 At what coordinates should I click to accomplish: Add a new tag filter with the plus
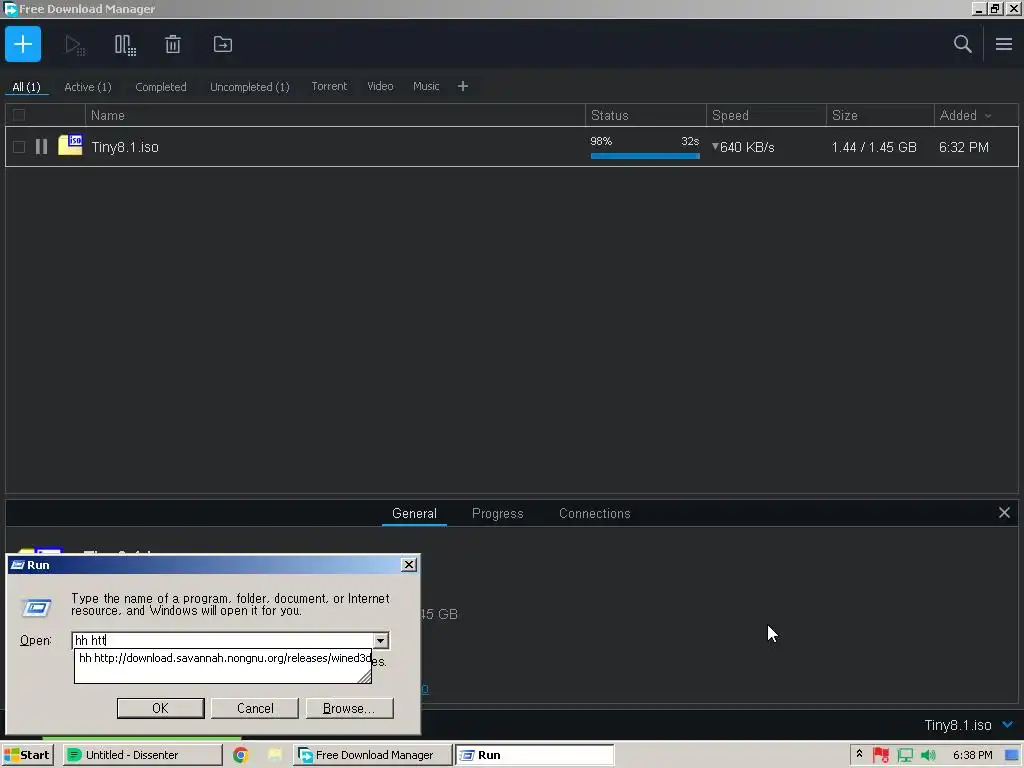[462, 86]
